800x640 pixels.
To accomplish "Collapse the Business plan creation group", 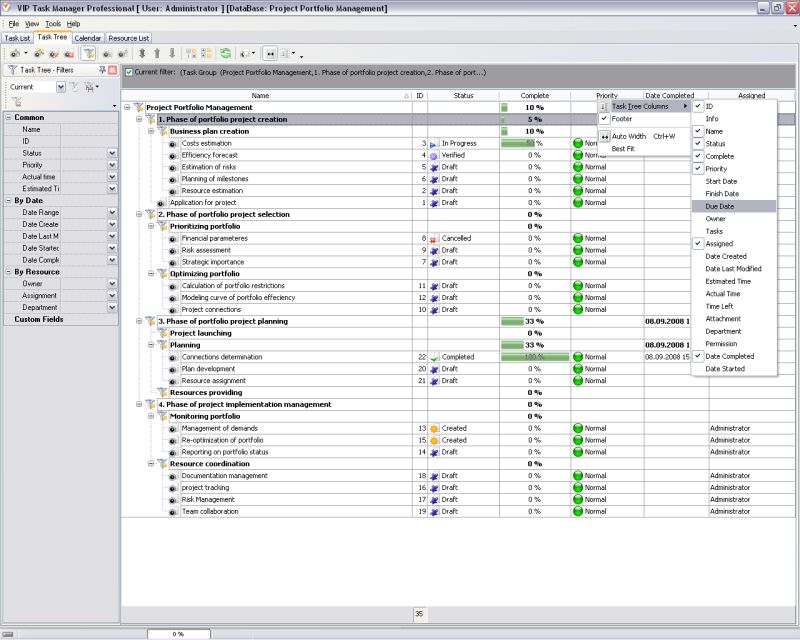I will 150,131.
